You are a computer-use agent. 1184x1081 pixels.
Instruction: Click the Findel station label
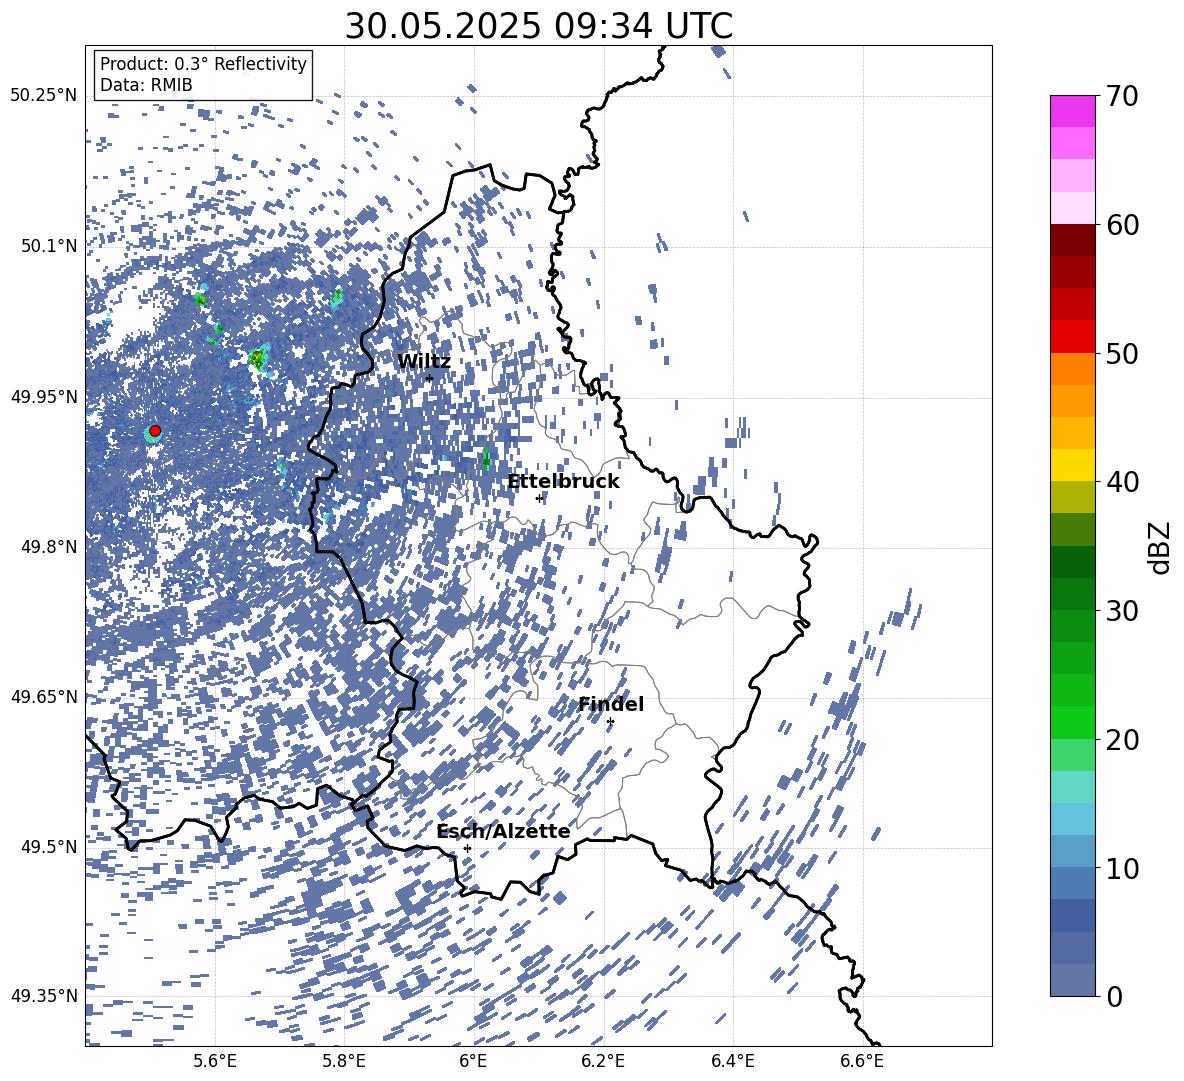point(611,704)
